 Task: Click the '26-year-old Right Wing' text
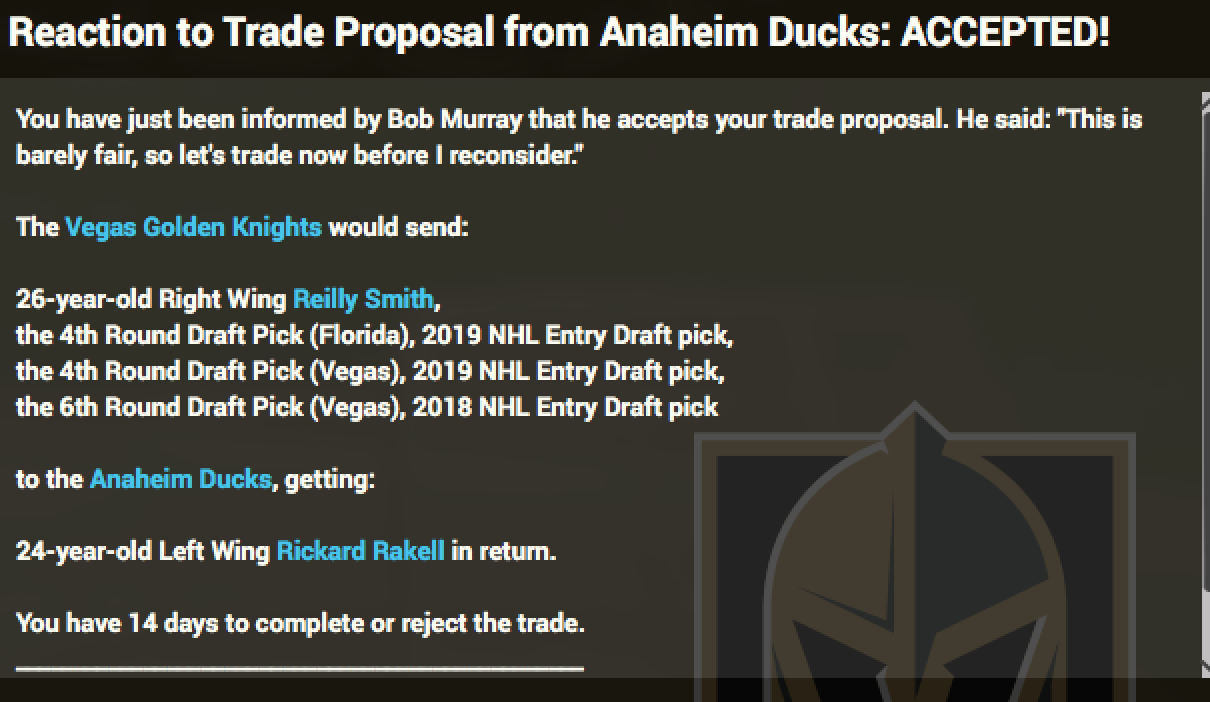(152, 299)
